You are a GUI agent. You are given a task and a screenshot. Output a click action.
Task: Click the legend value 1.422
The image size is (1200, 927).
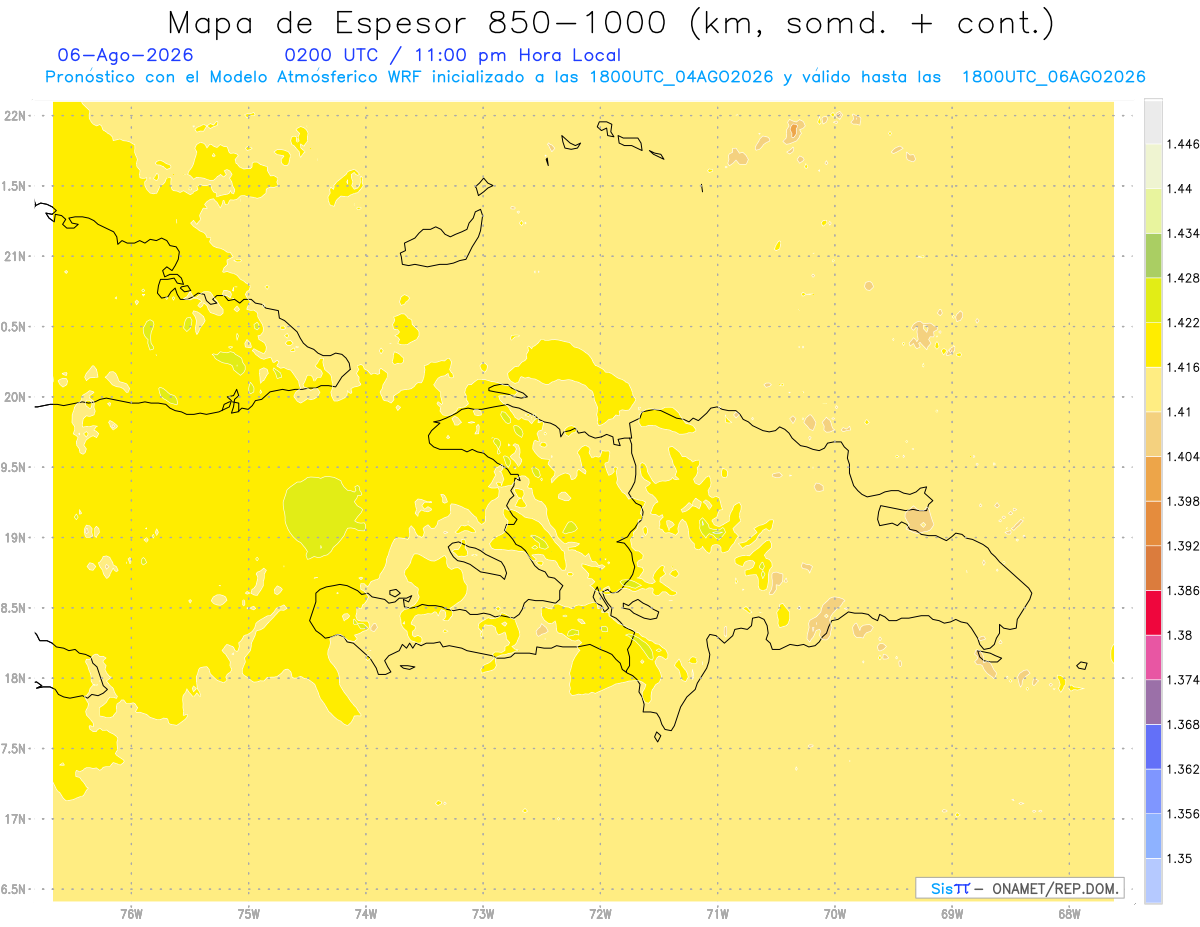point(1183,323)
